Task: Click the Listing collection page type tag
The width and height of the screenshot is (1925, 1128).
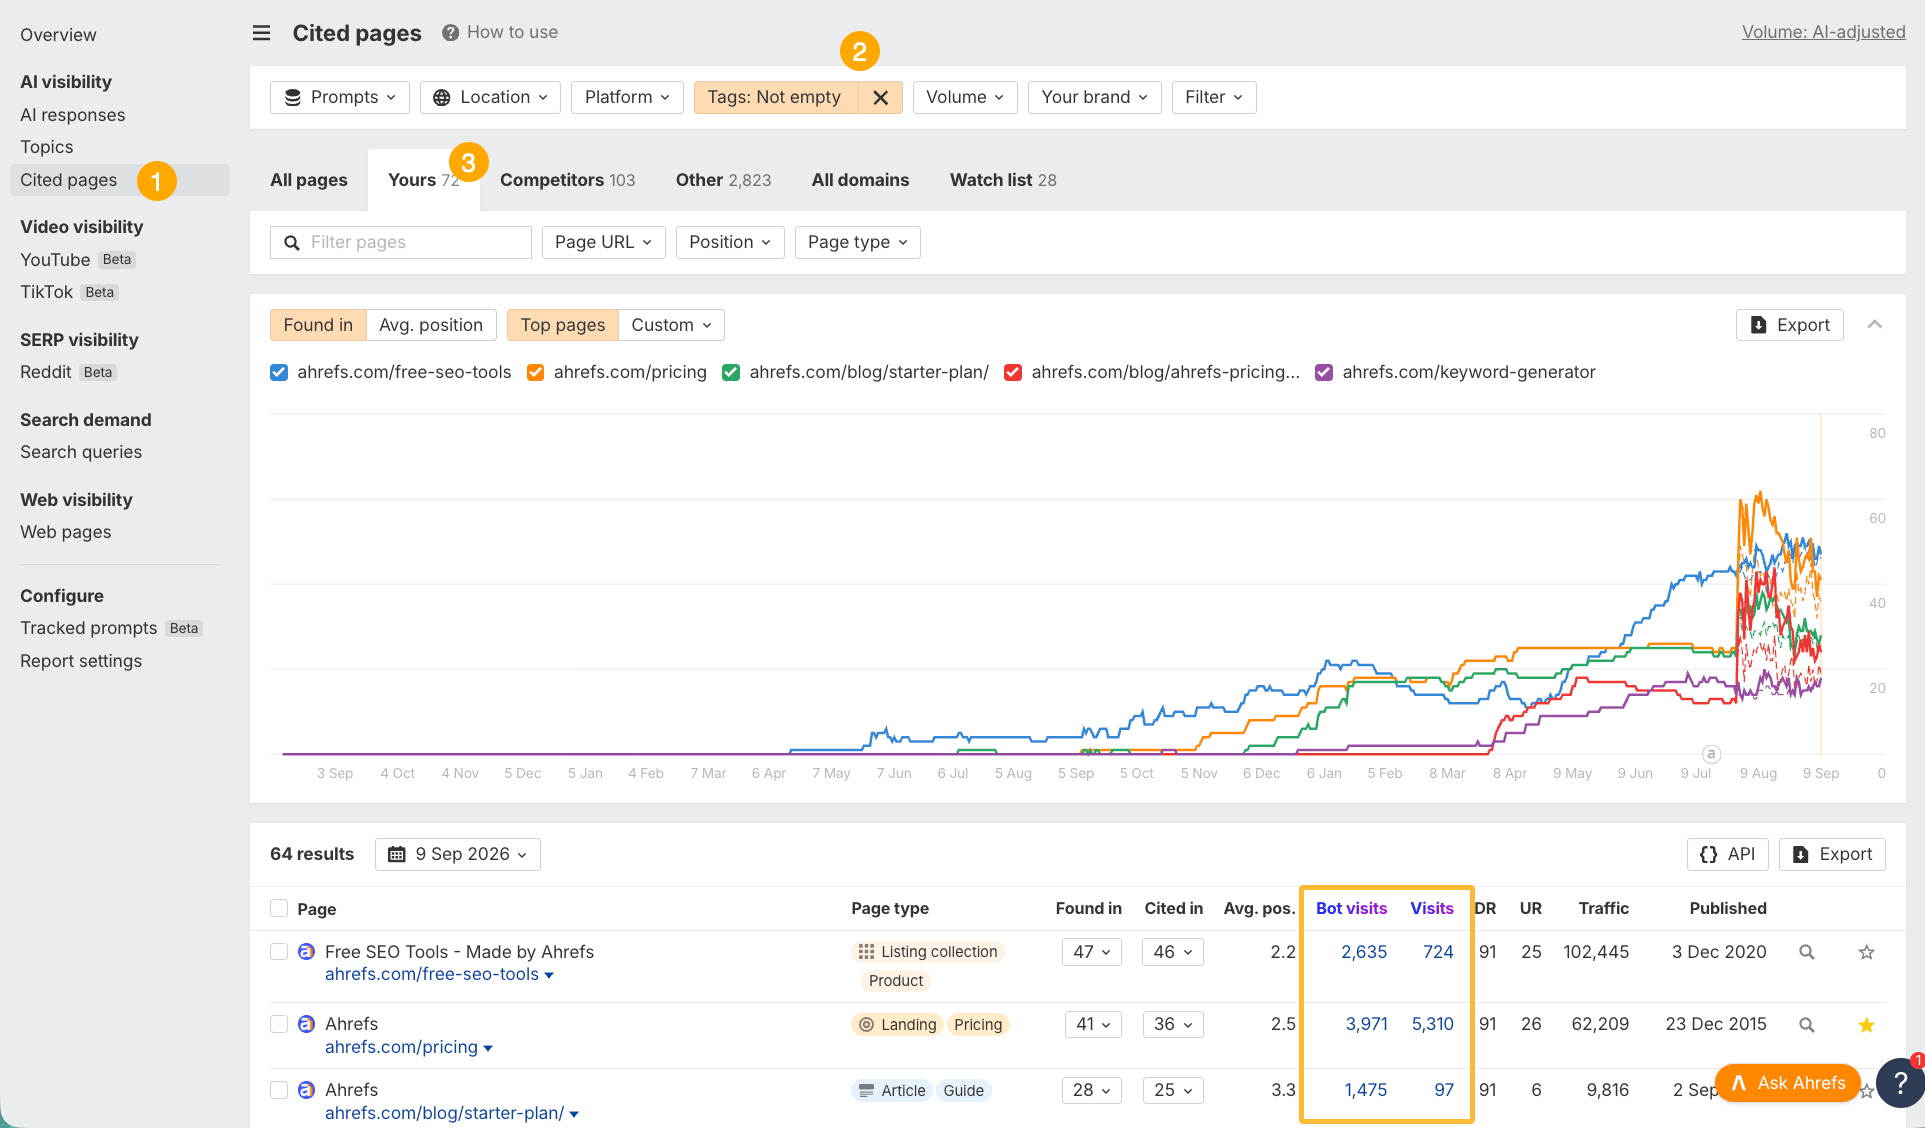Action: click(x=928, y=952)
